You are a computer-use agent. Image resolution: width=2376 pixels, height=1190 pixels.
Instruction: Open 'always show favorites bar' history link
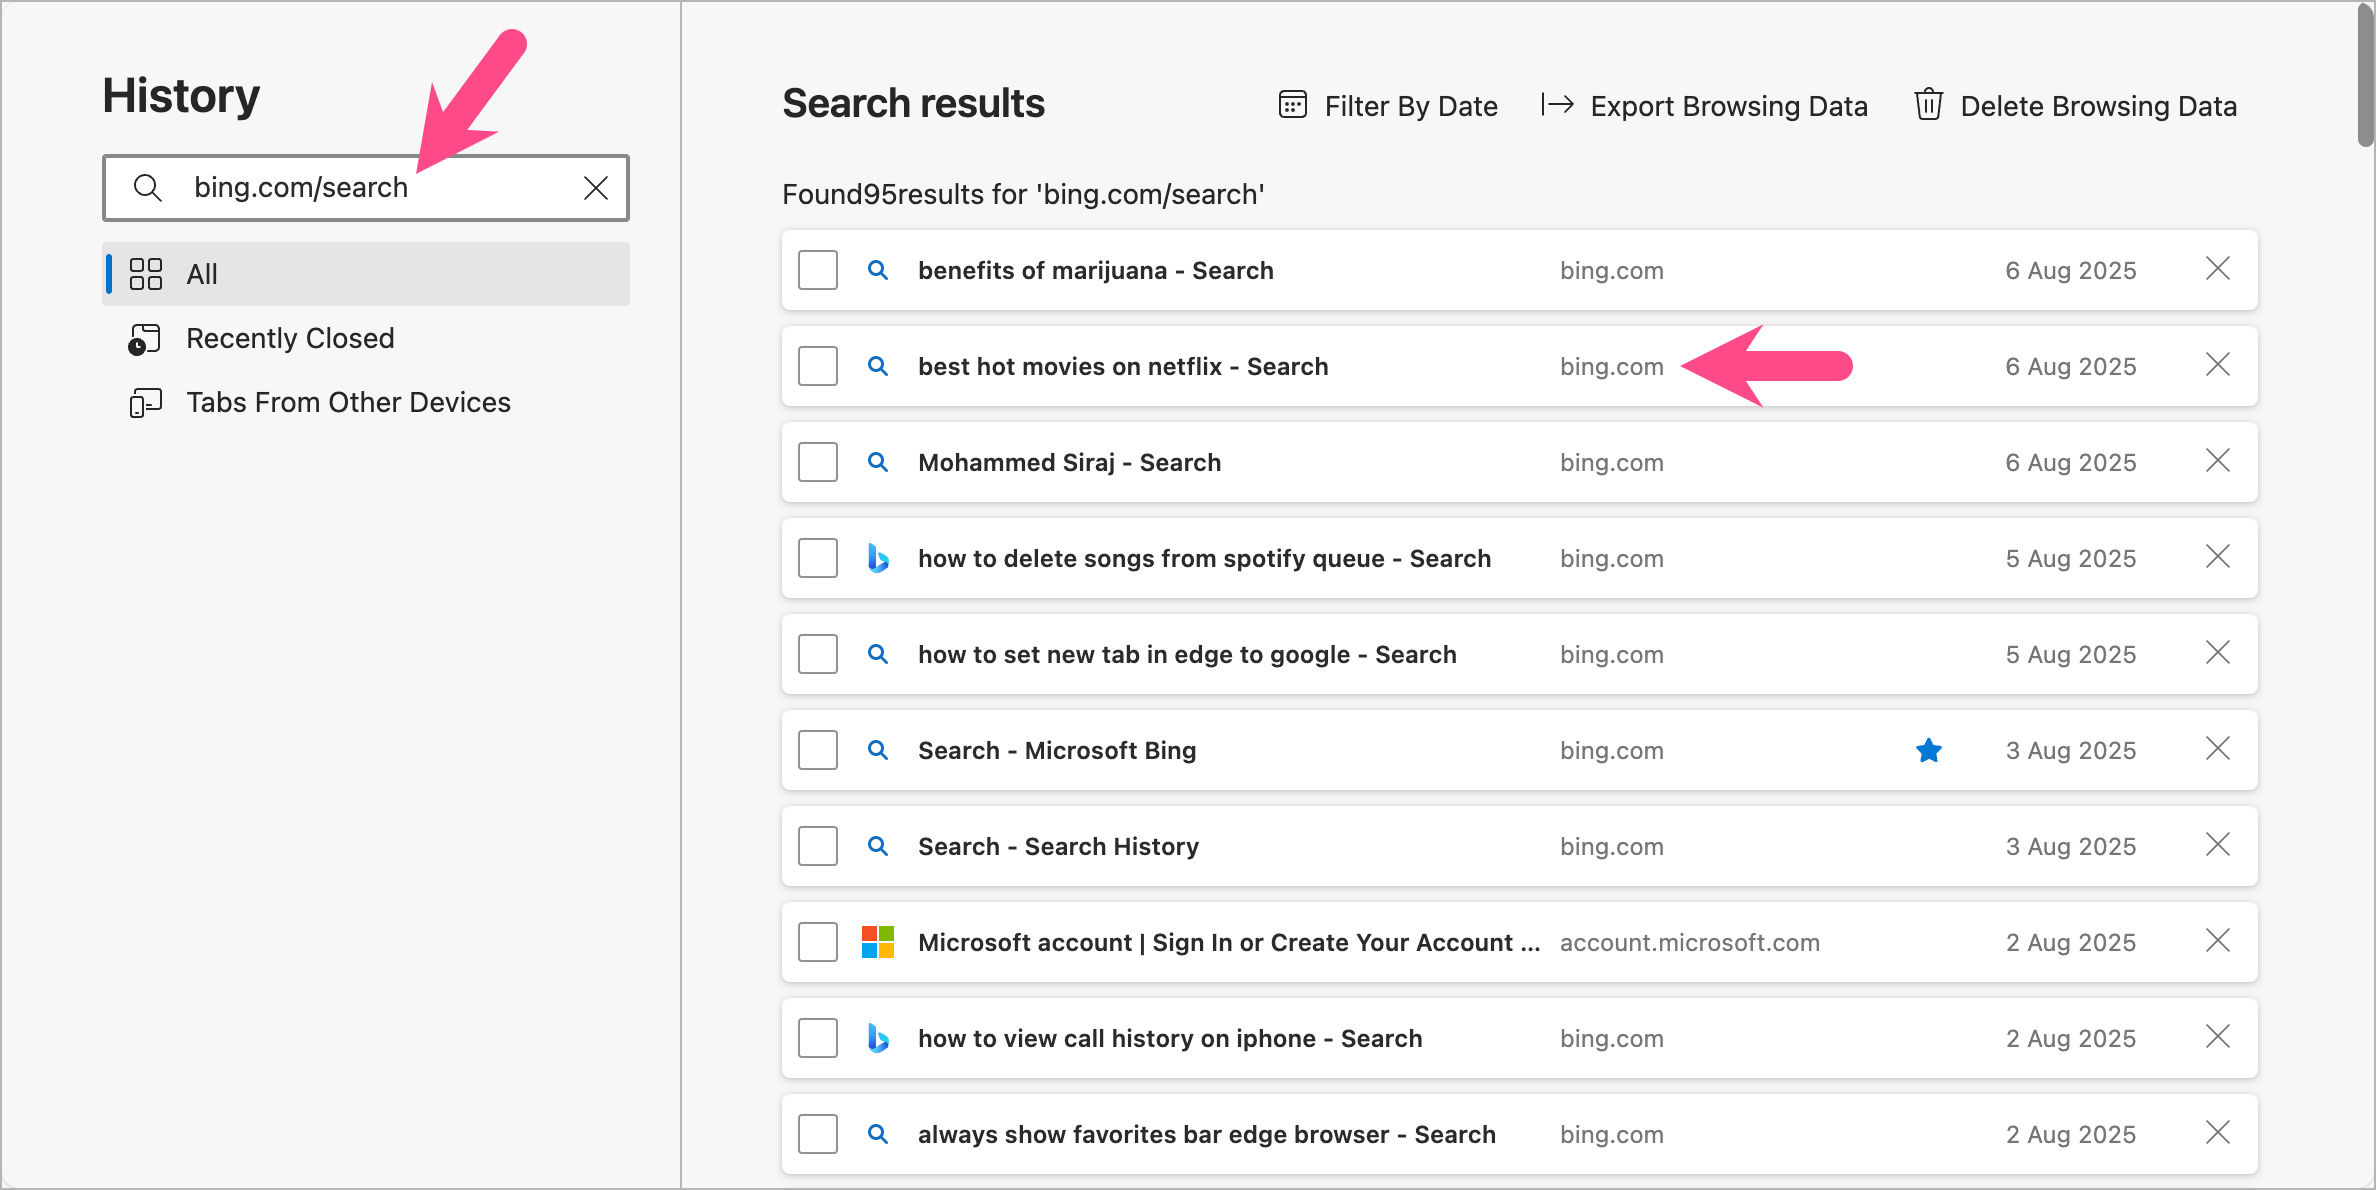[x=1206, y=1134]
